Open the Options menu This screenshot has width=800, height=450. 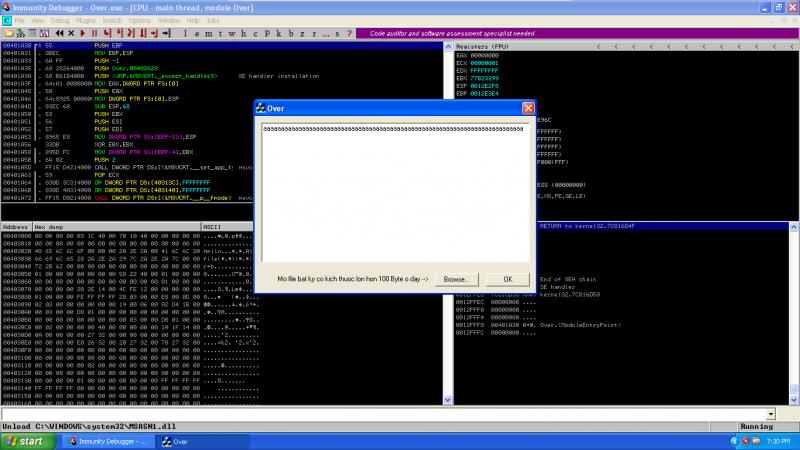click(139, 20)
